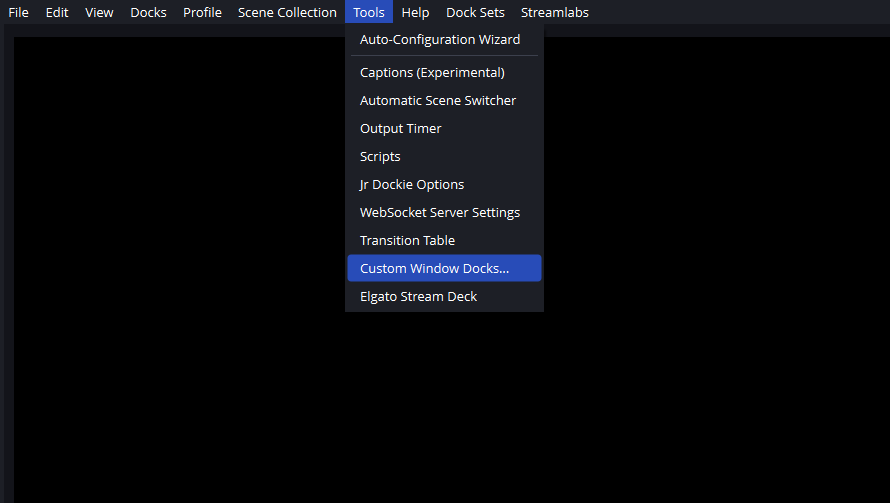This screenshot has height=503, width=890.
Task: Open the Help menu
Action: pos(415,13)
